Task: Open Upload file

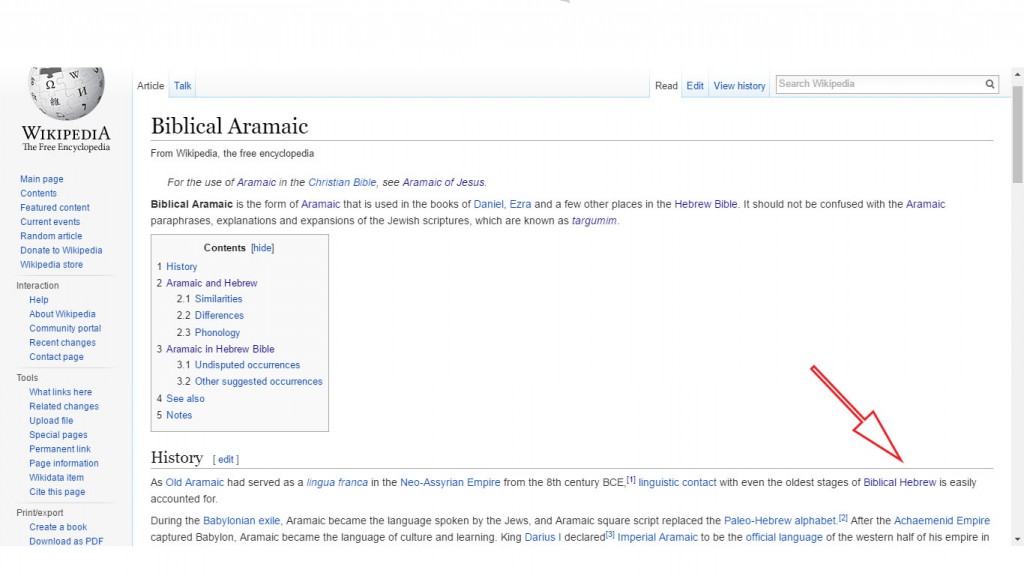Action: (51, 421)
